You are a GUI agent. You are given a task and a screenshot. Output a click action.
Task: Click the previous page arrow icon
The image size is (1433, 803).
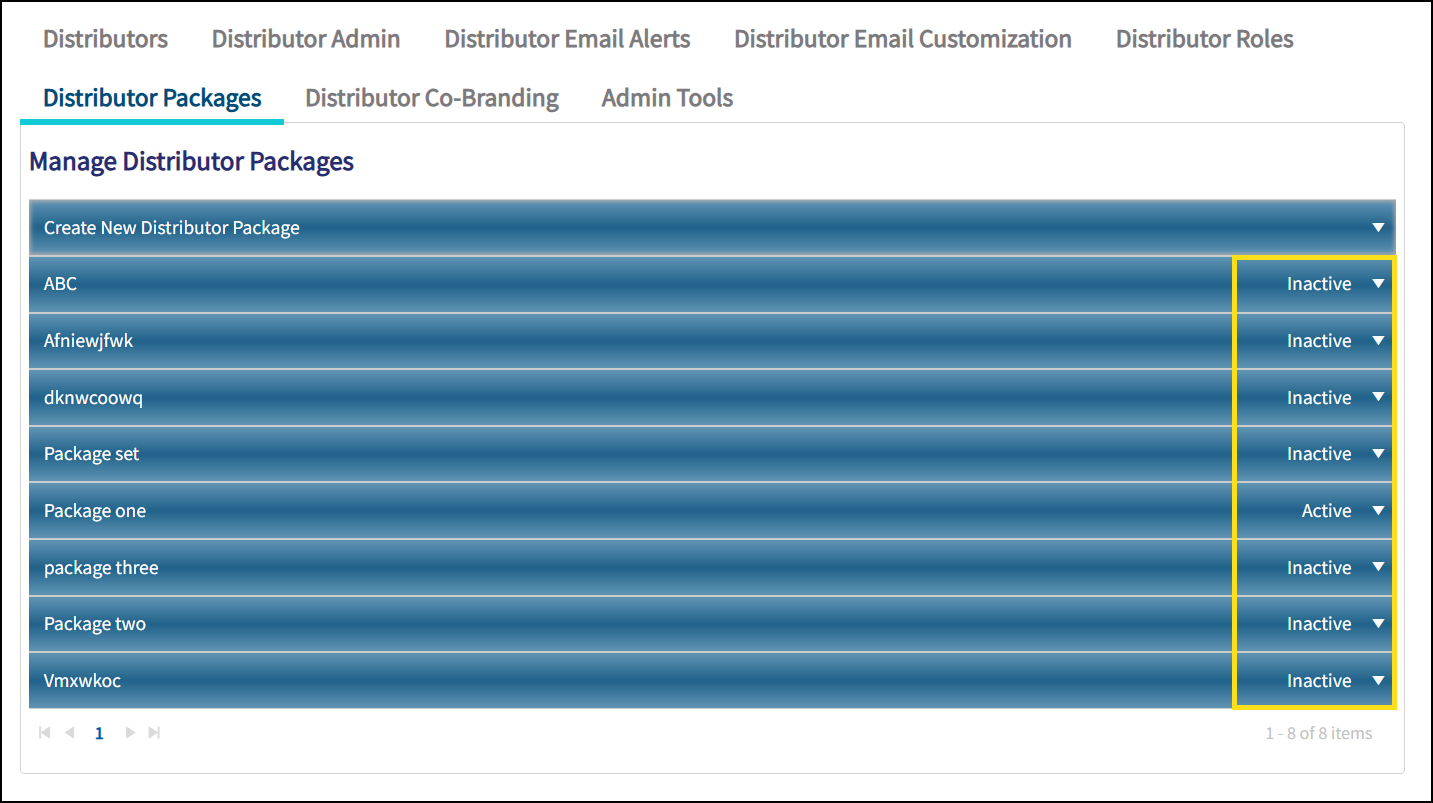70,733
